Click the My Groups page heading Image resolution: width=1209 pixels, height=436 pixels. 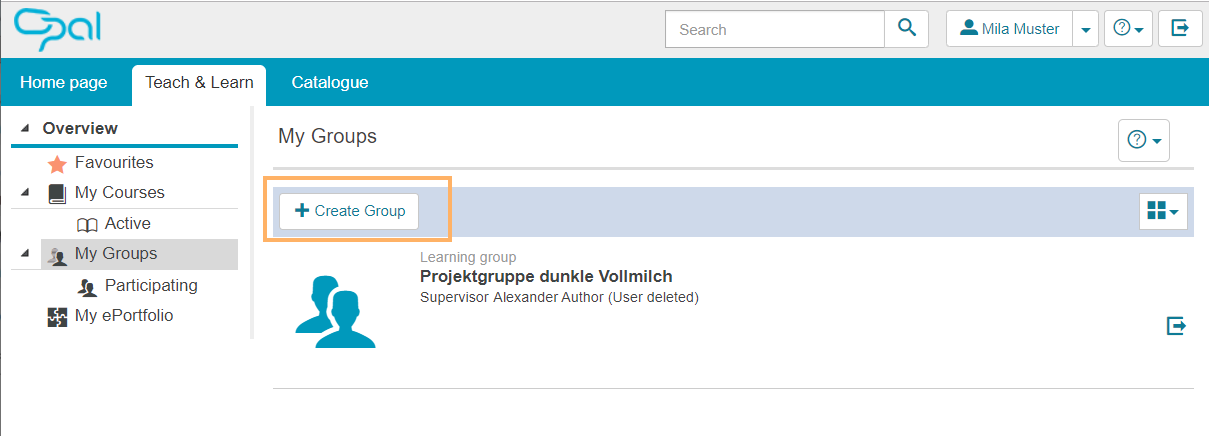click(x=327, y=136)
